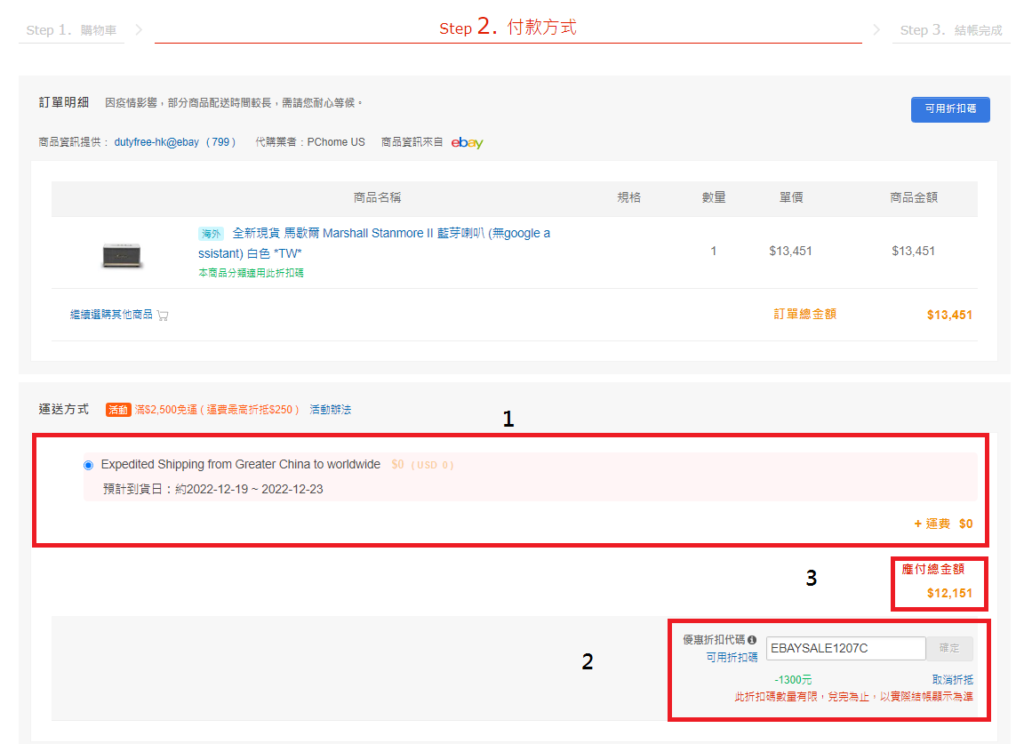Viewport: 1024px width, 744px height.
Task: Click 繼續選購其他商品 to keep shopping
Action: (x=111, y=315)
